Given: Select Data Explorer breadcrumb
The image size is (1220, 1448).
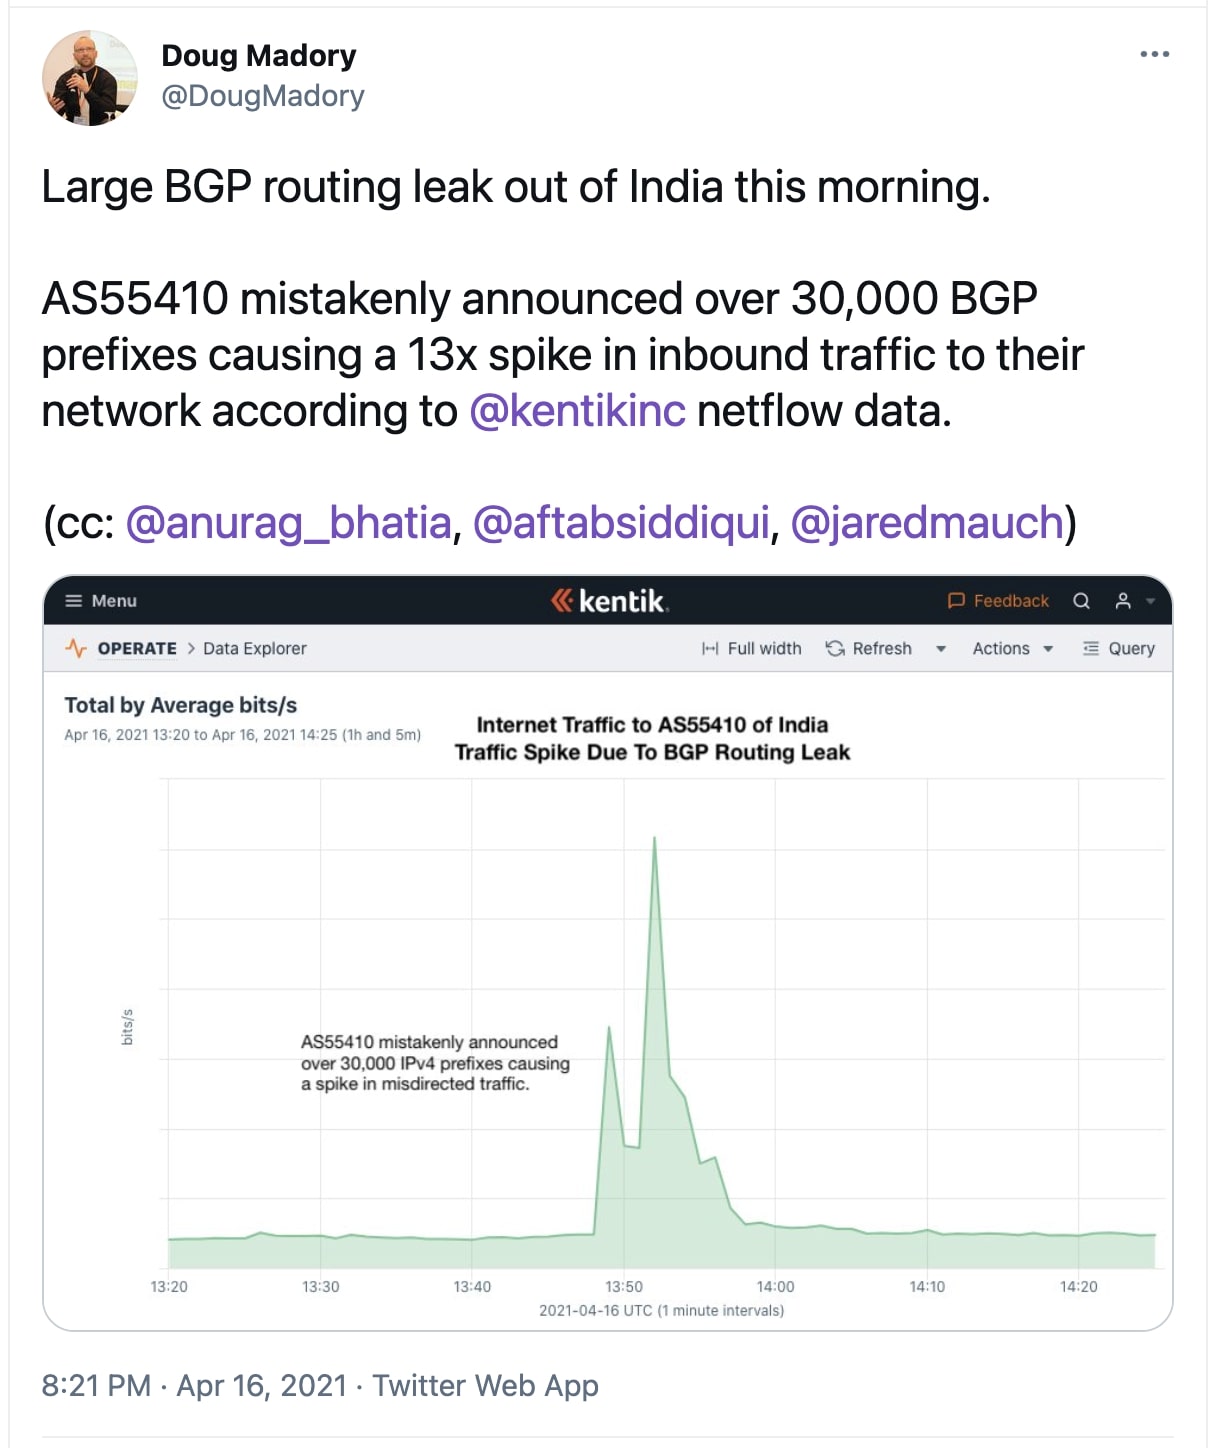Looking at the screenshot, I should pyautogui.click(x=255, y=648).
